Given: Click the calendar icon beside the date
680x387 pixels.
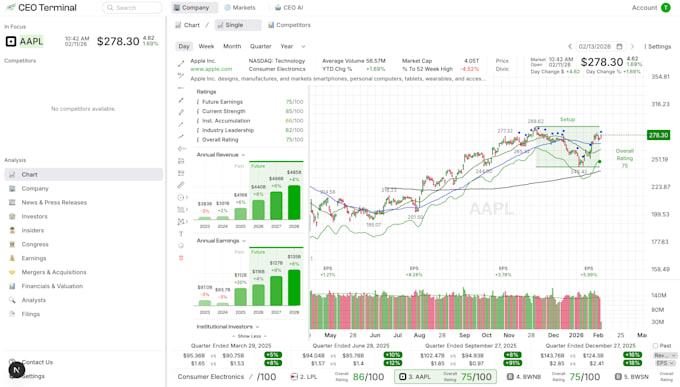Looking at the screenshot, I should tap(619, 46).
